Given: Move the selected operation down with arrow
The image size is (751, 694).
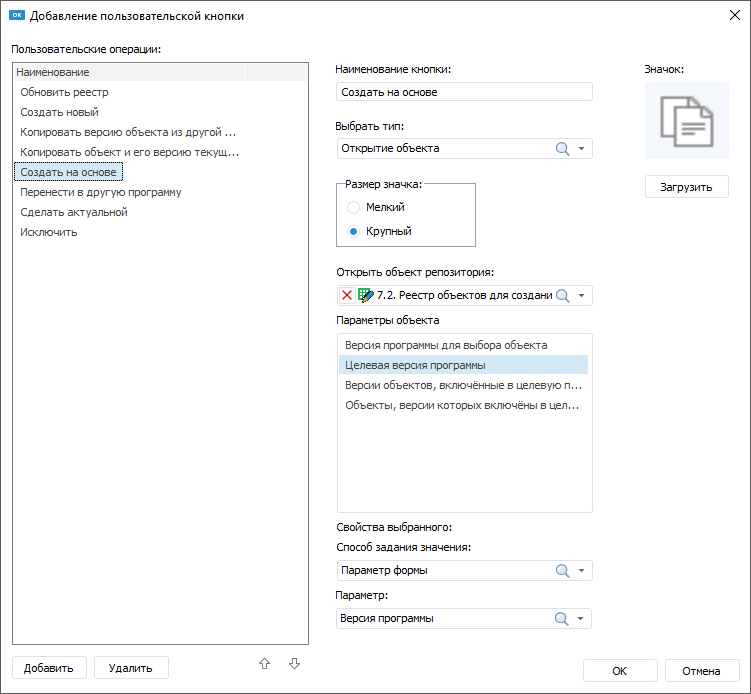Looking at the screenshot, I should coord(294,663).
